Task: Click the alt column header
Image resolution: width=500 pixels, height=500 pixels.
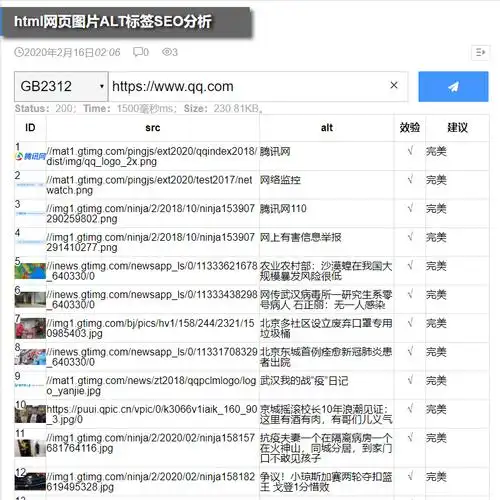Action: tap(327, 128)
